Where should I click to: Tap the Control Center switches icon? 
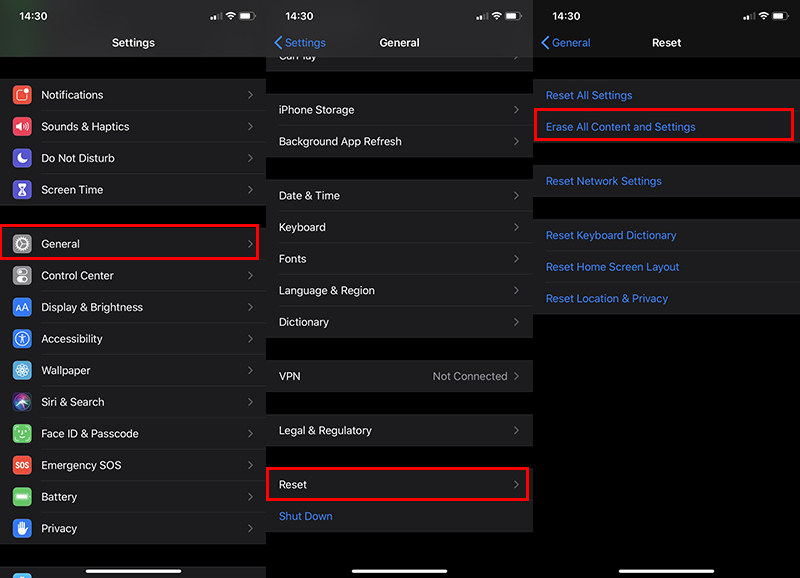click(22, 275)
